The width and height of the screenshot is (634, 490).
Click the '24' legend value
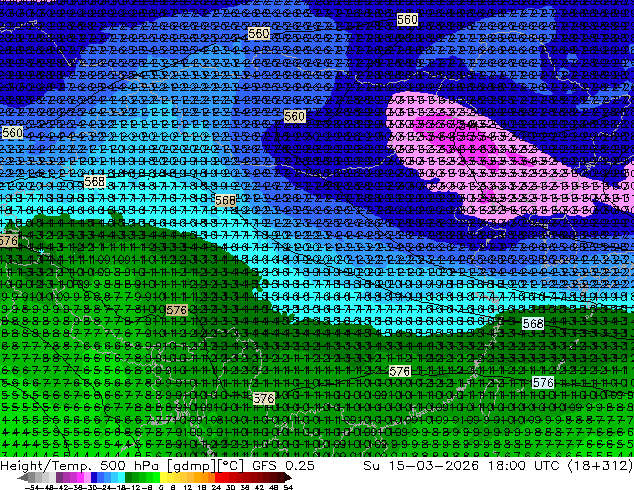click(x=216, y=487)
